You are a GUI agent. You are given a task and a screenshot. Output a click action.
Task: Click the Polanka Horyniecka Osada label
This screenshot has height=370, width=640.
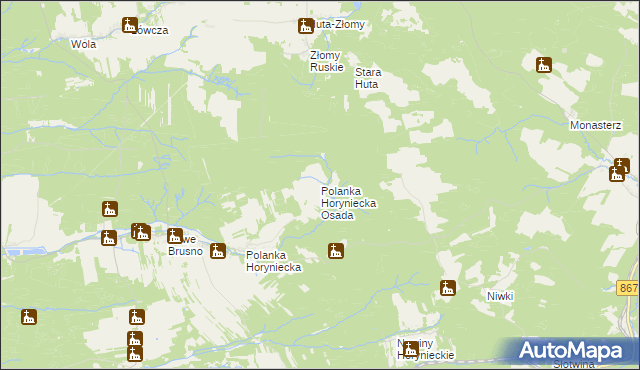[x=349, y=203]
